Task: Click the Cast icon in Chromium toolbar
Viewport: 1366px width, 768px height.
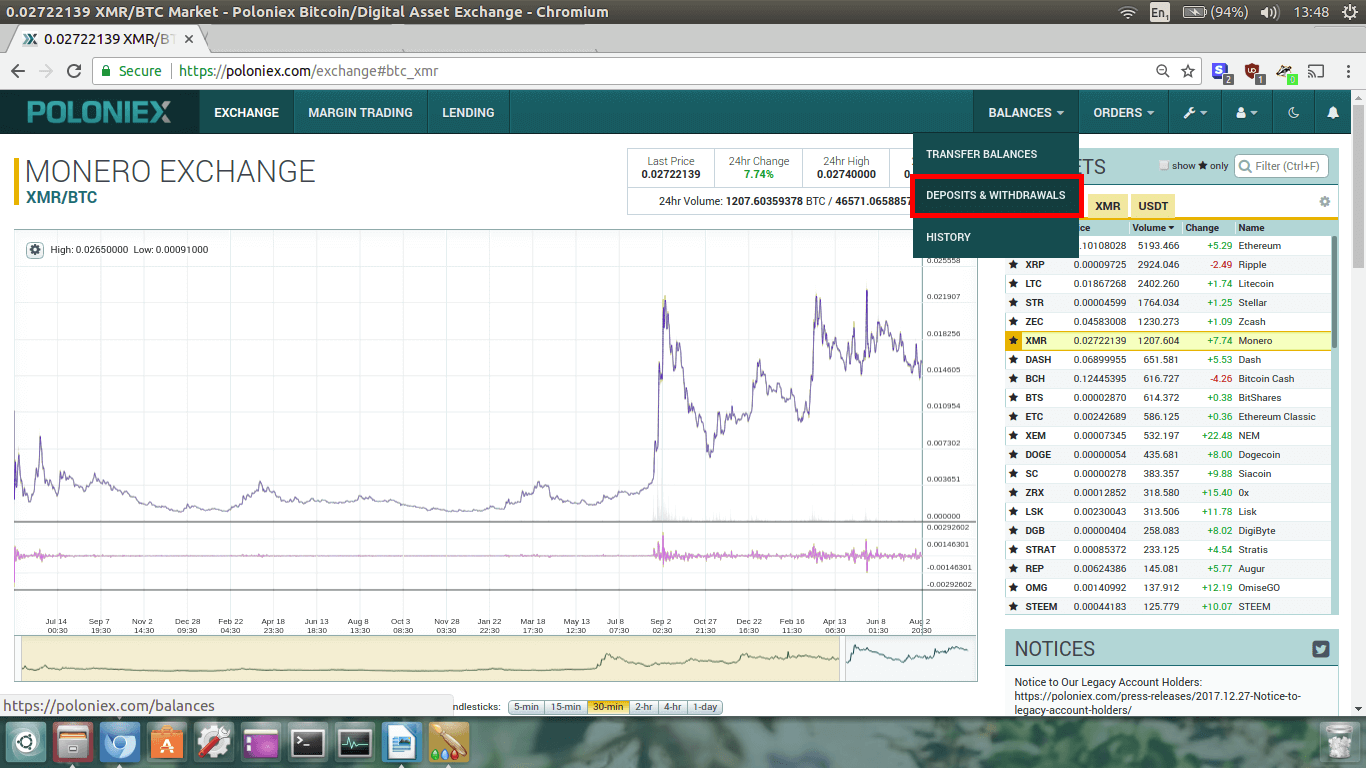Action: (1316, 71)
